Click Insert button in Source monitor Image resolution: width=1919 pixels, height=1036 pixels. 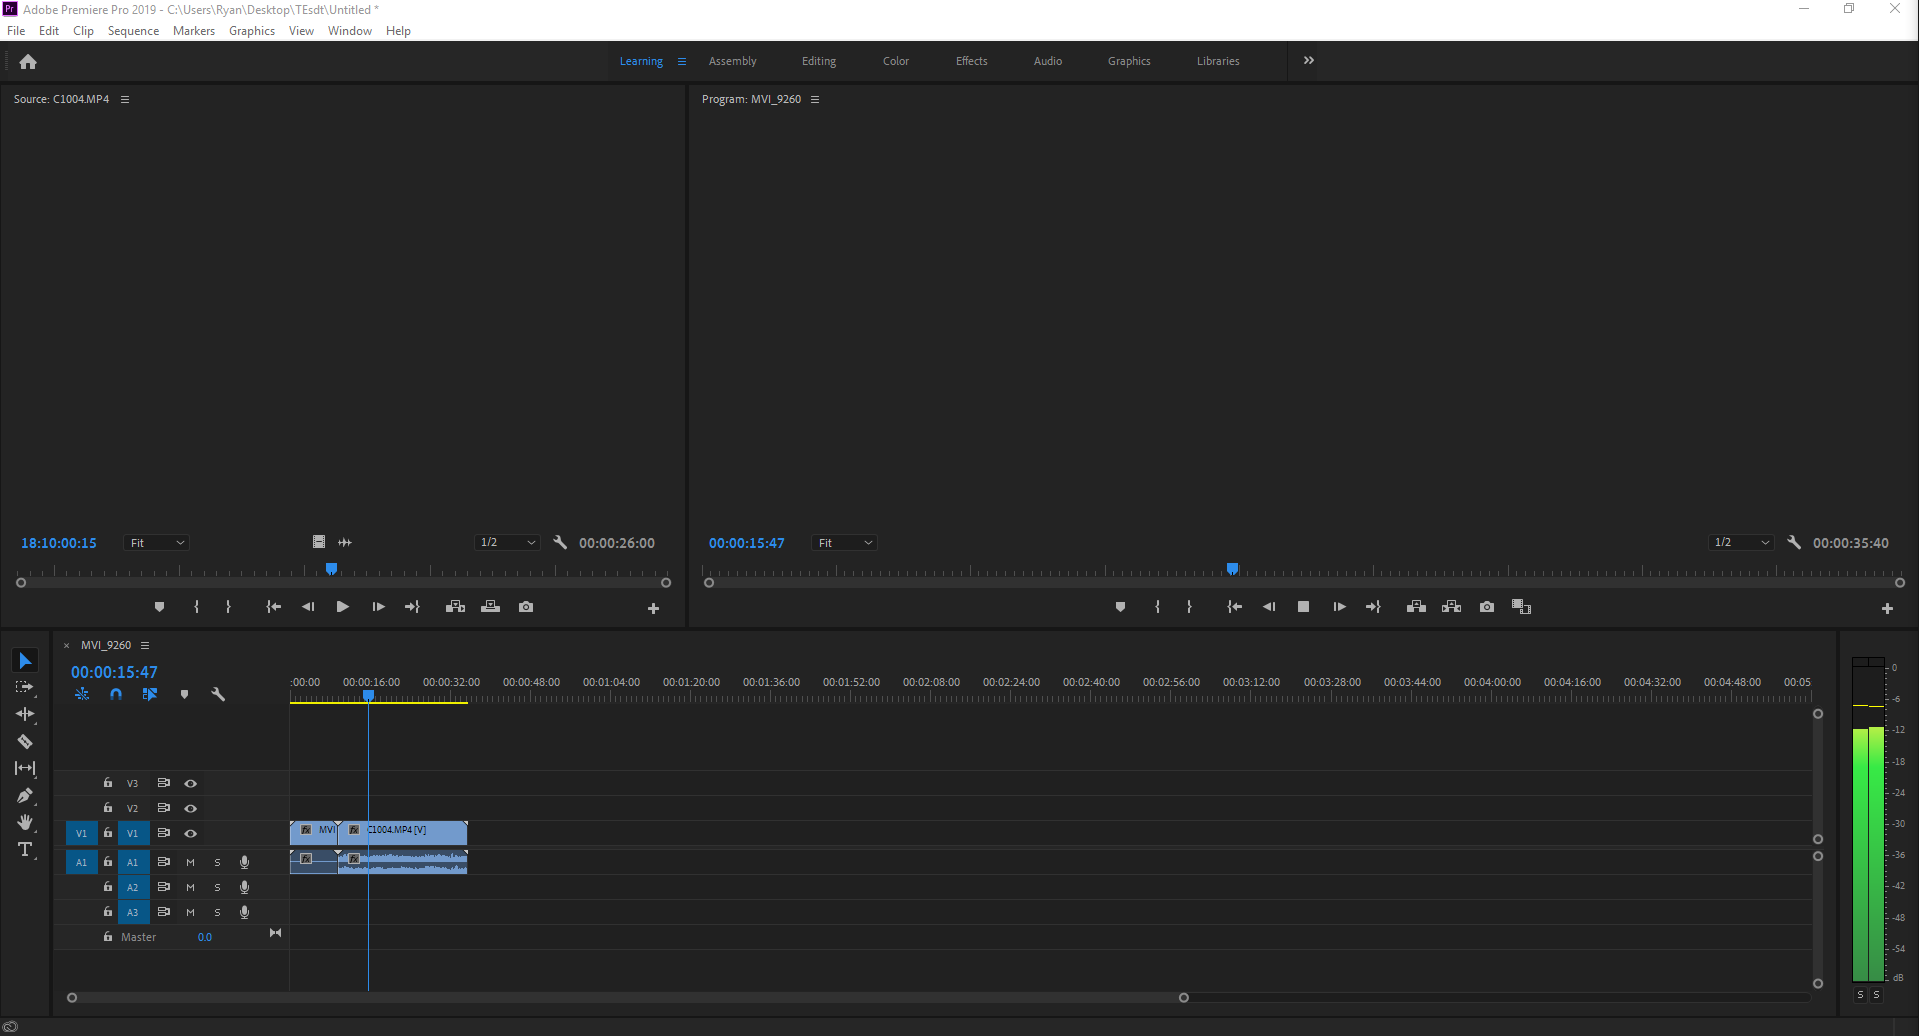tap(455, 607)
